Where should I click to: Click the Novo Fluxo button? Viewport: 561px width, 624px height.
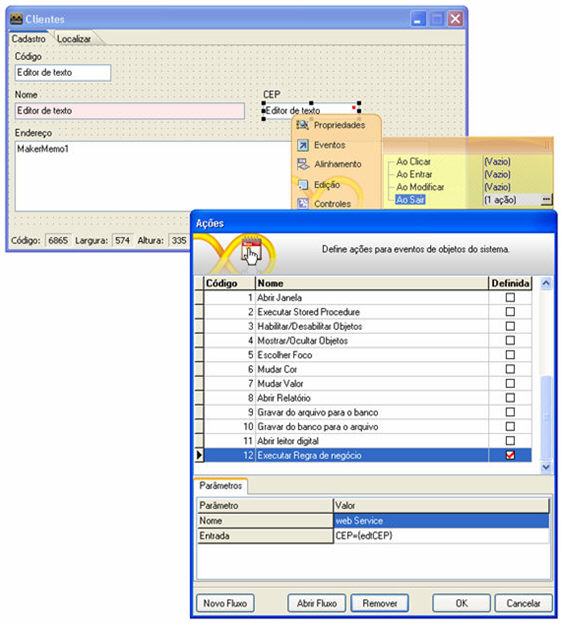coord(225,604)
